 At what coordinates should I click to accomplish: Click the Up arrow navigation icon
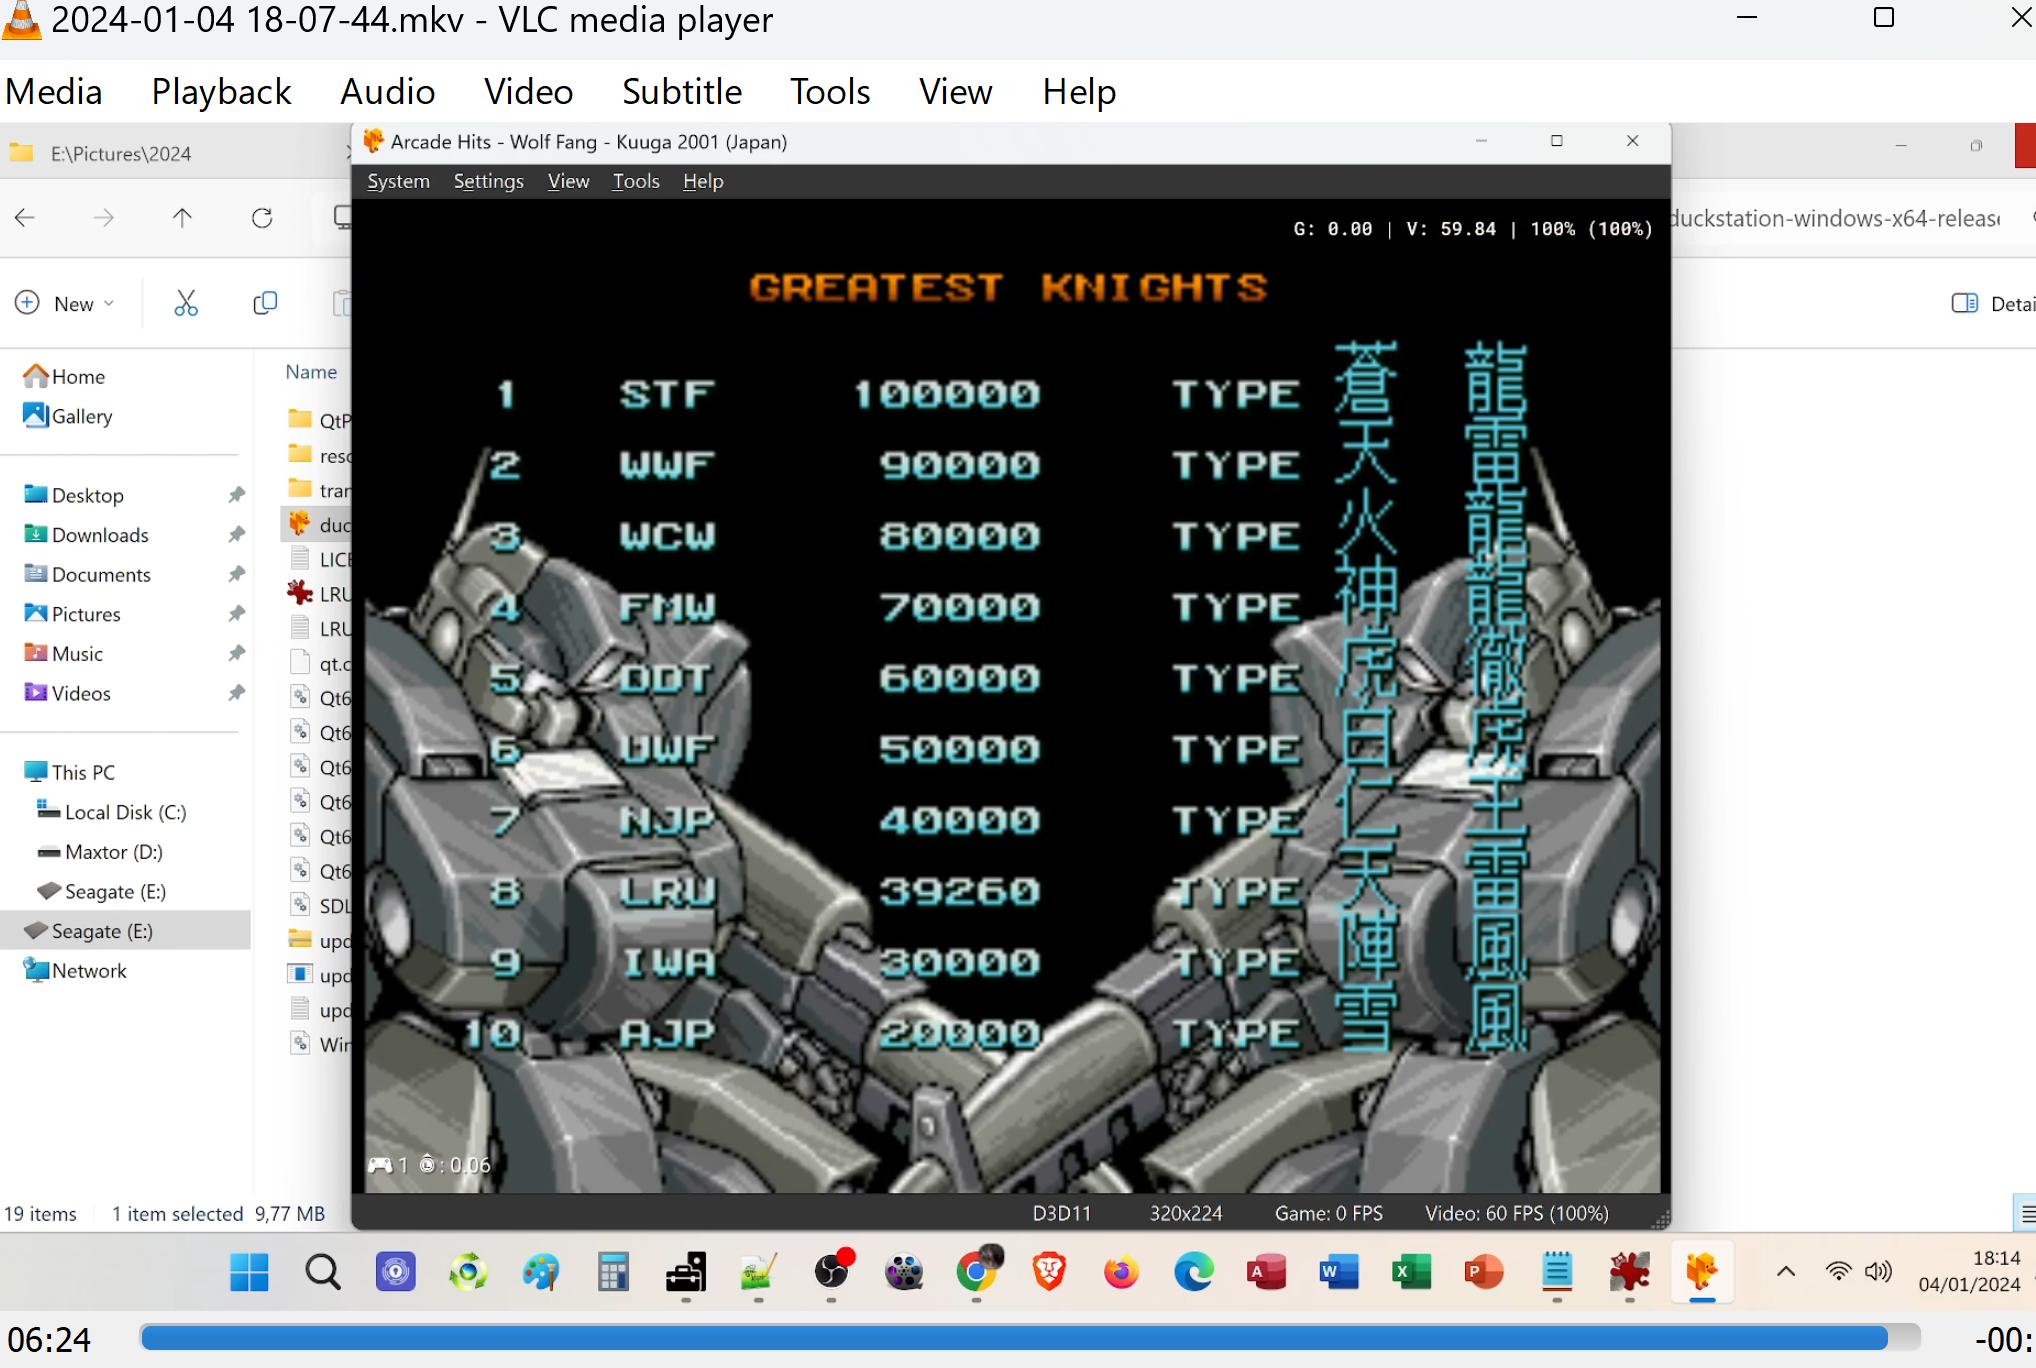point(182,218)
